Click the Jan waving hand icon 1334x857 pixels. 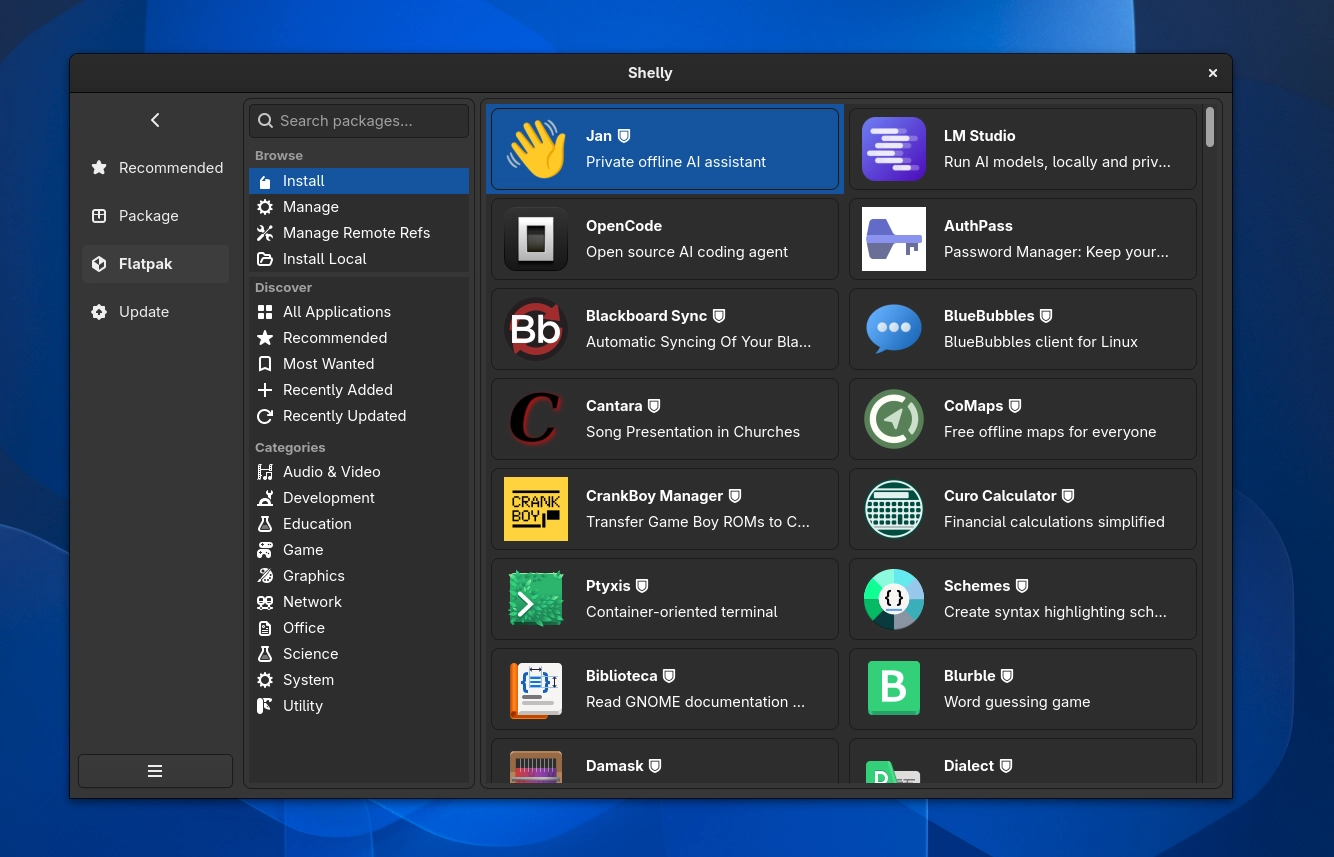(x=536, y=149)
